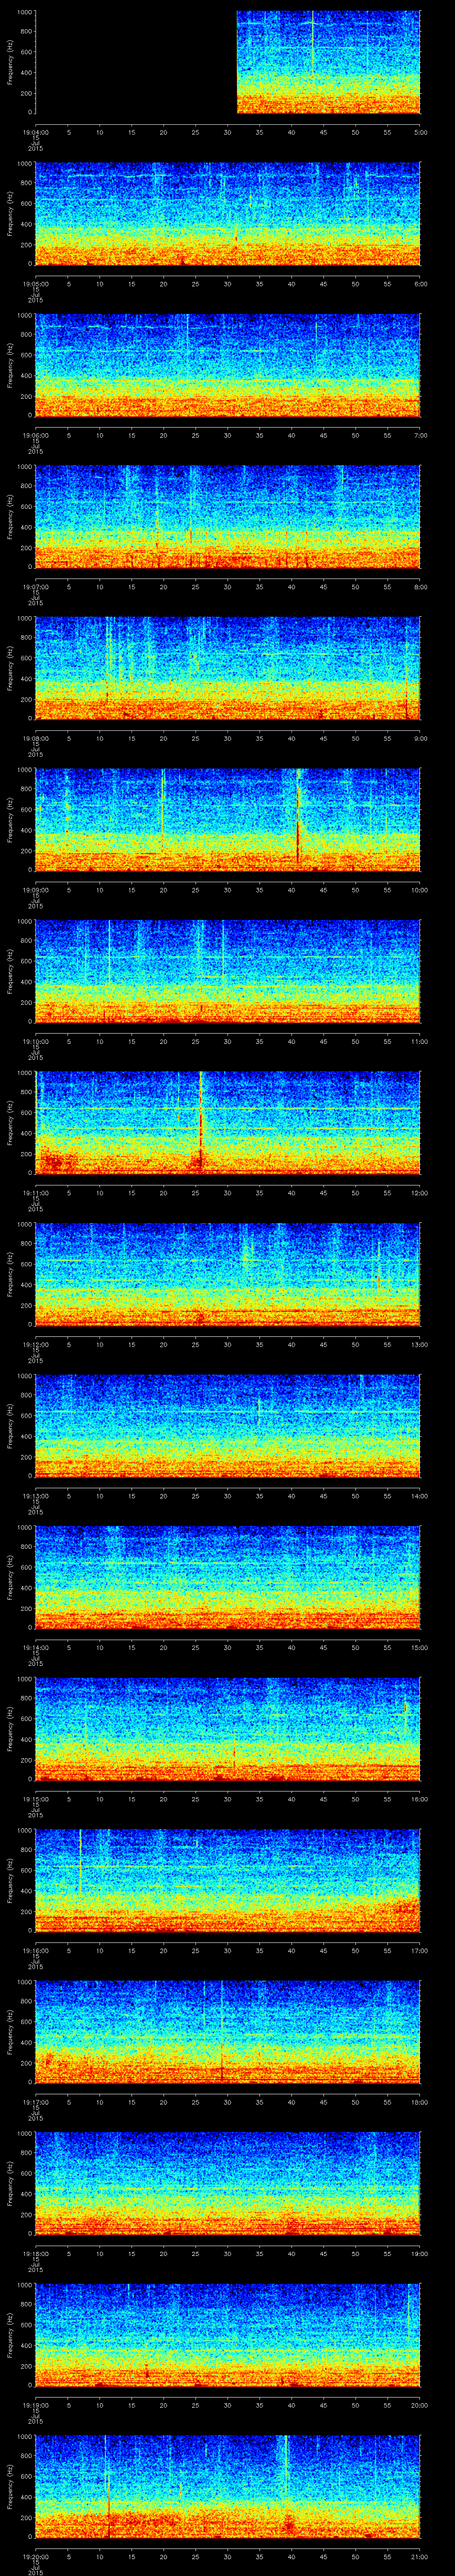
Task: Select the 19:17:00 start time label
Action: (x=35, y=2102)
